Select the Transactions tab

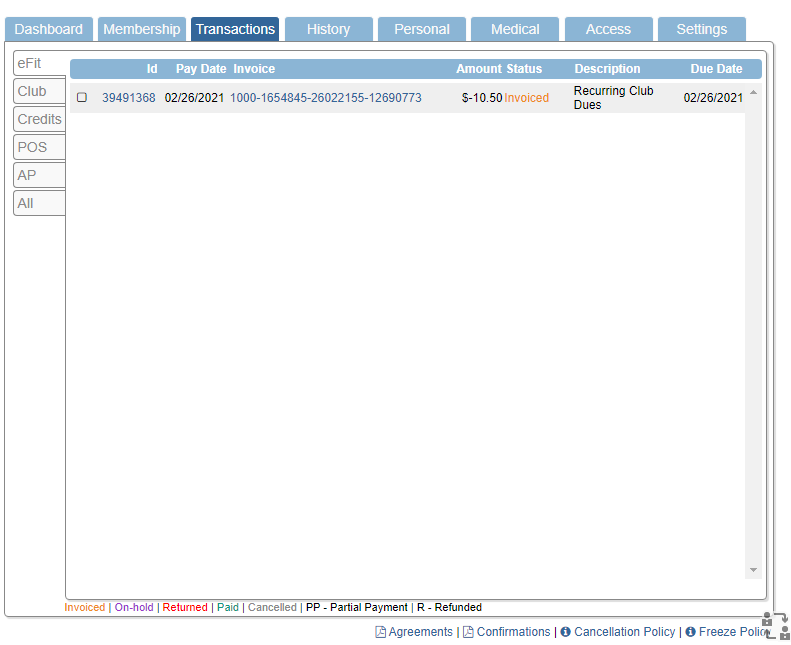[235, 29]
